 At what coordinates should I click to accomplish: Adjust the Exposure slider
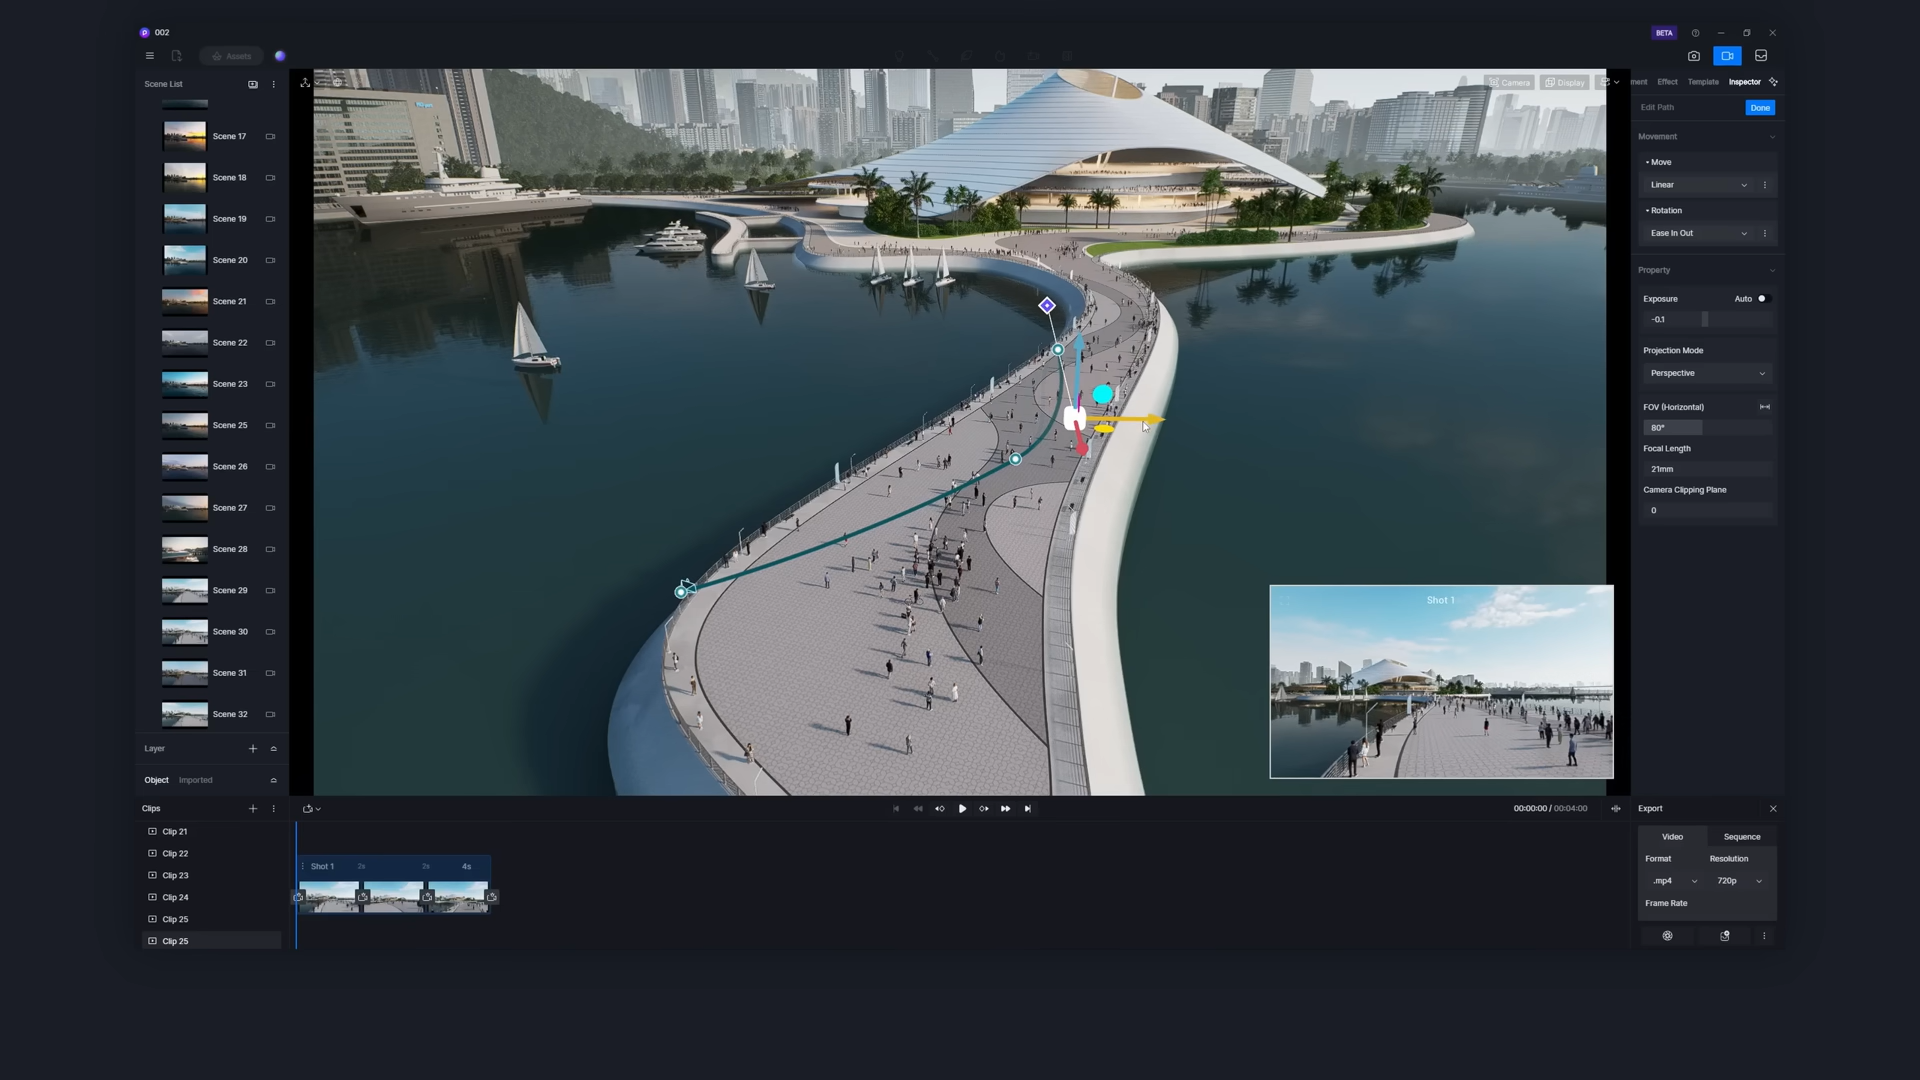tap(1707, 320)
